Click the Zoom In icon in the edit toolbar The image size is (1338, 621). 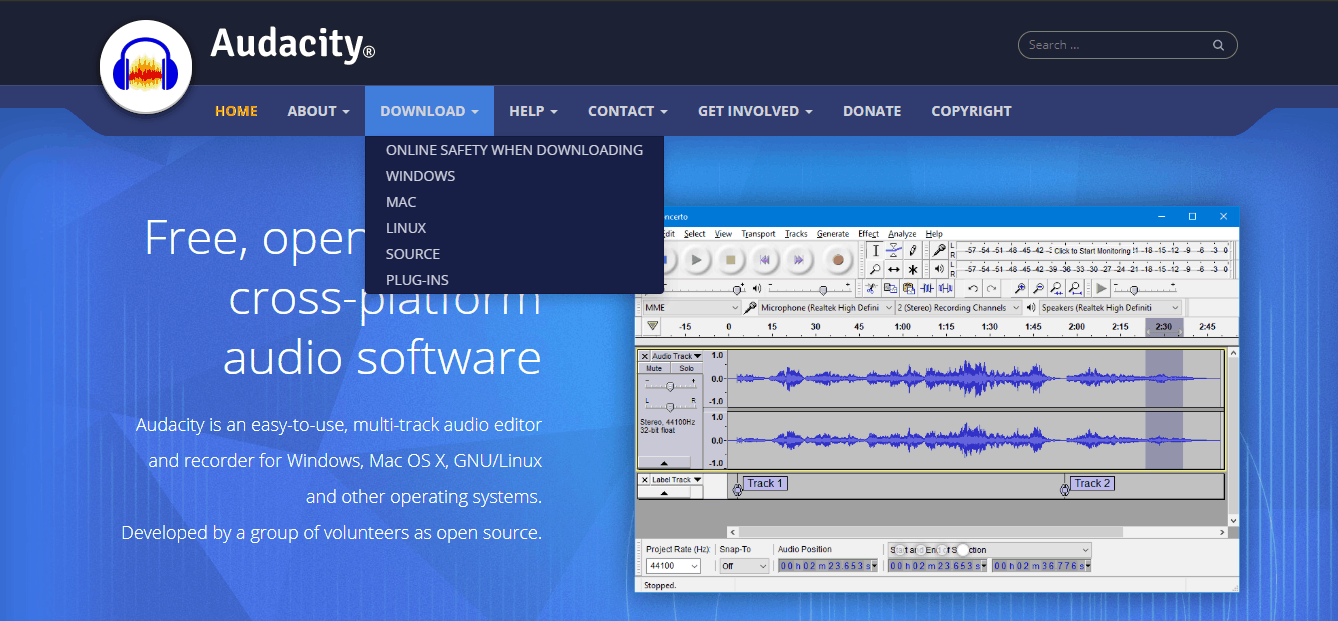point(1020,289)
